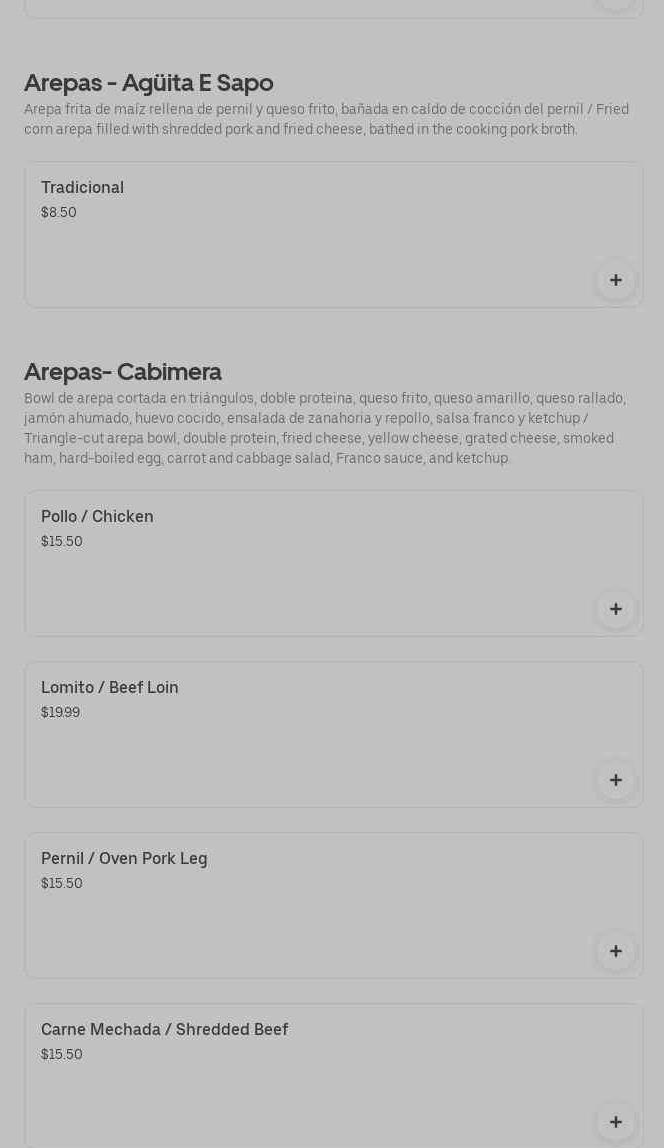Viewport: 664px width, 1148px height.
Task: Open the Tradicional item title
Action: point(82,188)
